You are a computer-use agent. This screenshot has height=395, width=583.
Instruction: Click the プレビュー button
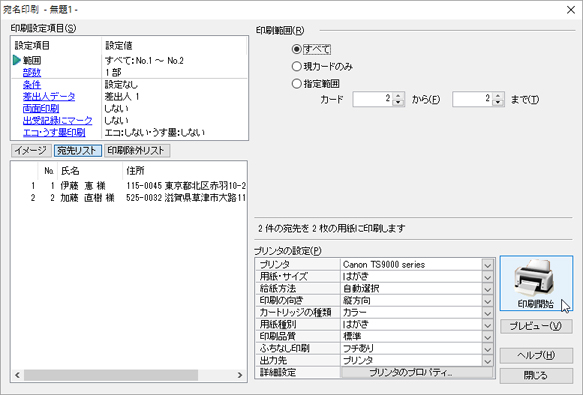536,326
